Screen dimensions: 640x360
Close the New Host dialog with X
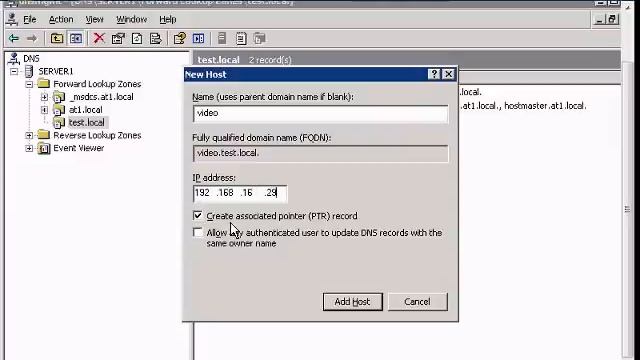coord(449,74)
